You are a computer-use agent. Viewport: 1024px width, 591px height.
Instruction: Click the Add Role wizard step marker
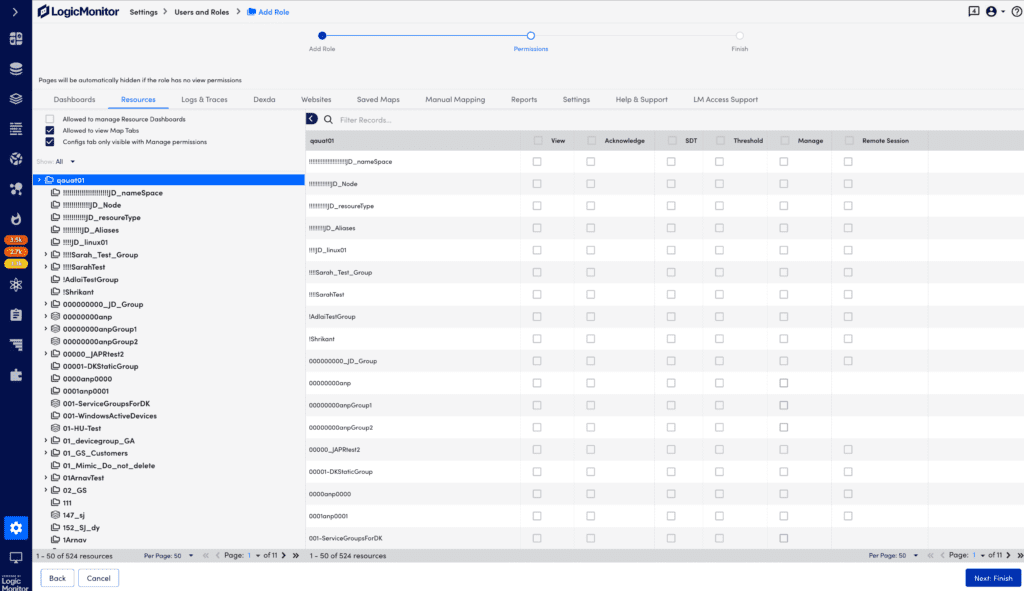pyautogui.click(x=322, y=36)
